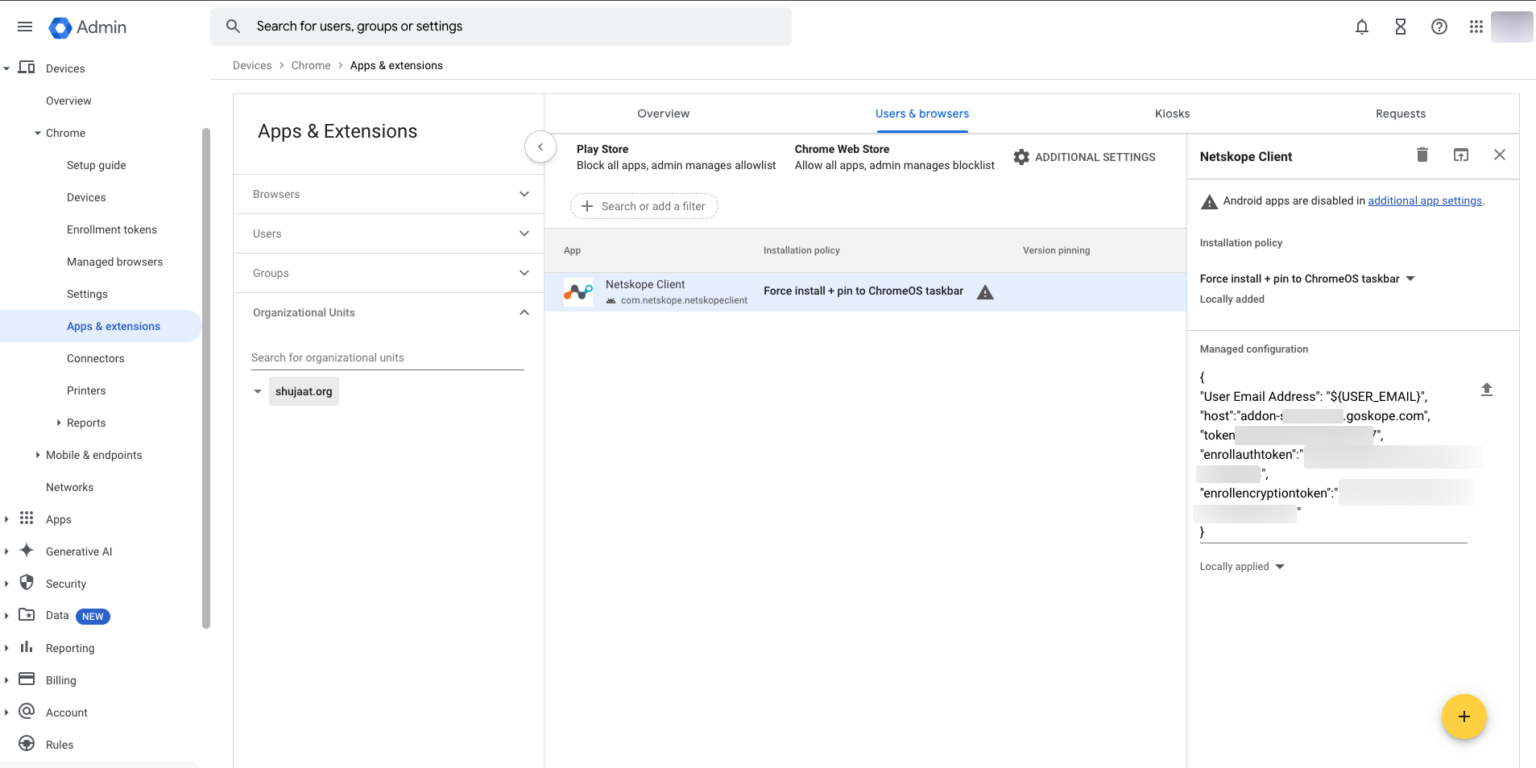Open the help question mark icon
The width and height of the screenshot is (1536, 768).
click(x=1438, y=27)
